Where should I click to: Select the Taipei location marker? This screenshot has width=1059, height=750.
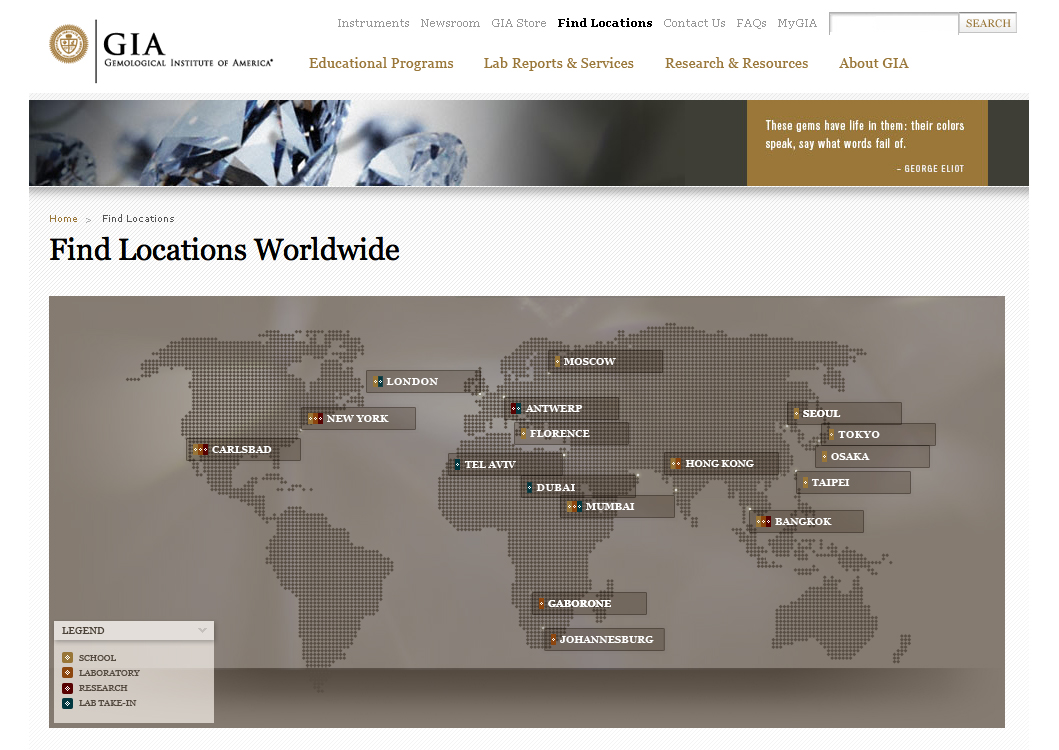854,482
